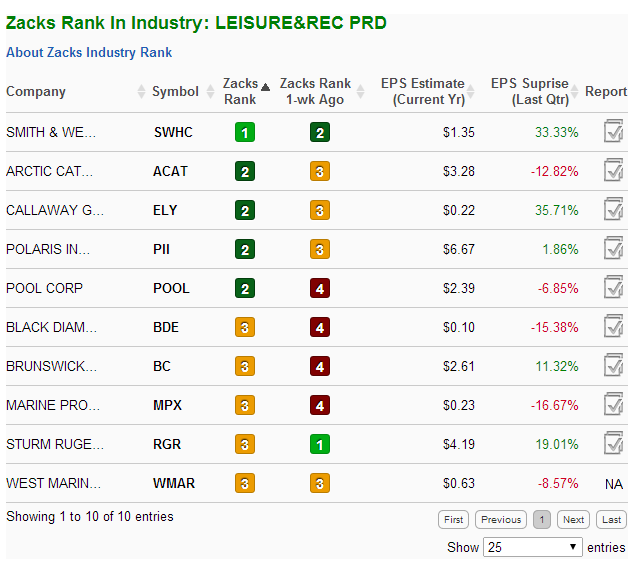Click company name BLACK DIAM...

(x=51, y=327)
